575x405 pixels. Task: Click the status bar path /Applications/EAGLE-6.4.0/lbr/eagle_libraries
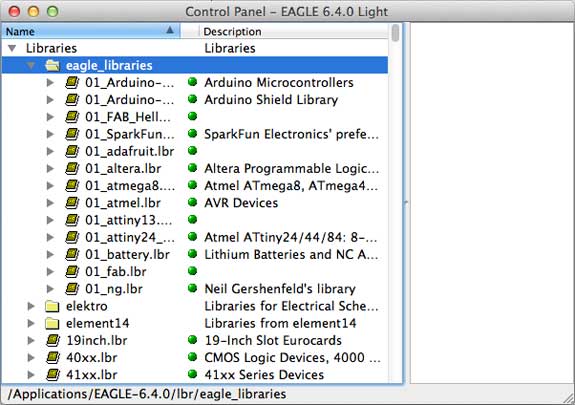coord(147,394)
